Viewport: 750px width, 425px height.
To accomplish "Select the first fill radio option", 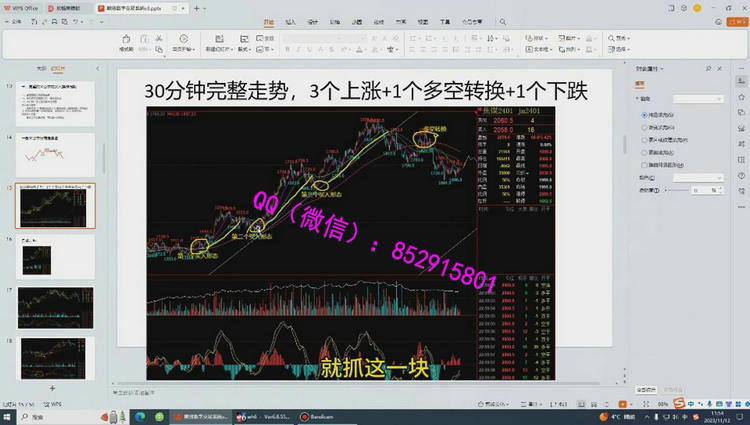I will [x=642, y=115].
